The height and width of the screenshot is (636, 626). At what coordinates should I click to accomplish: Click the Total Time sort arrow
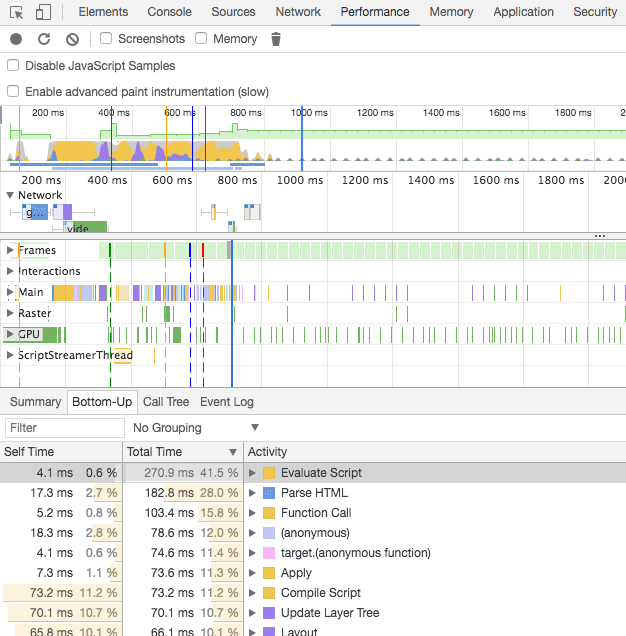point(234,452)
